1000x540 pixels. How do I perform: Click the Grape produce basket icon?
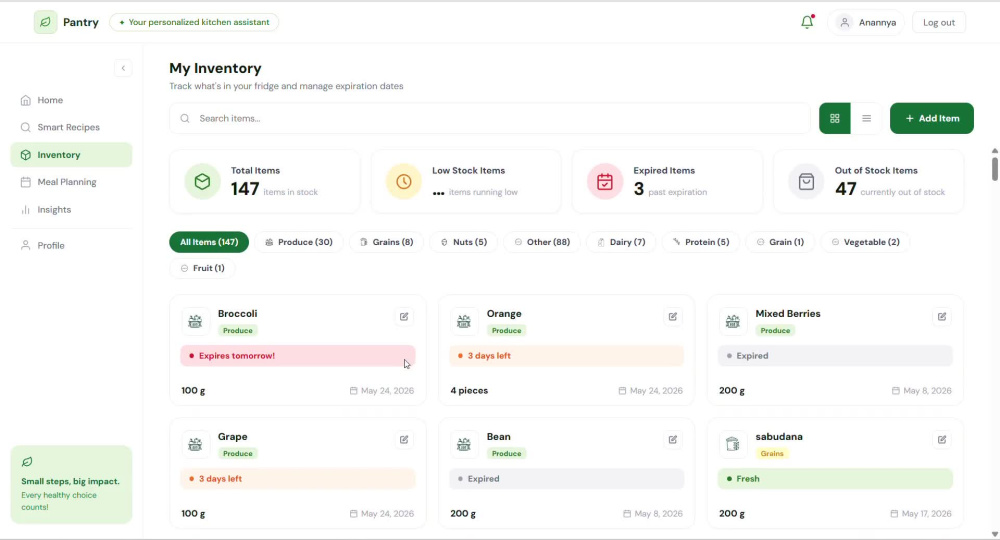(195, 444)
